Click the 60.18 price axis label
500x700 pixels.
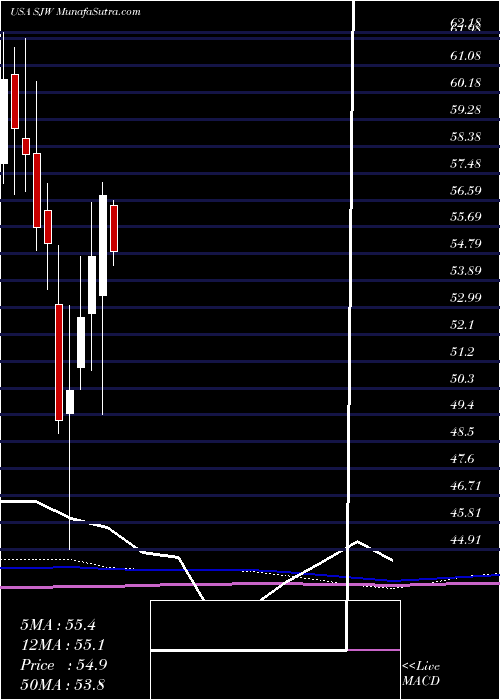coord(465,83)
